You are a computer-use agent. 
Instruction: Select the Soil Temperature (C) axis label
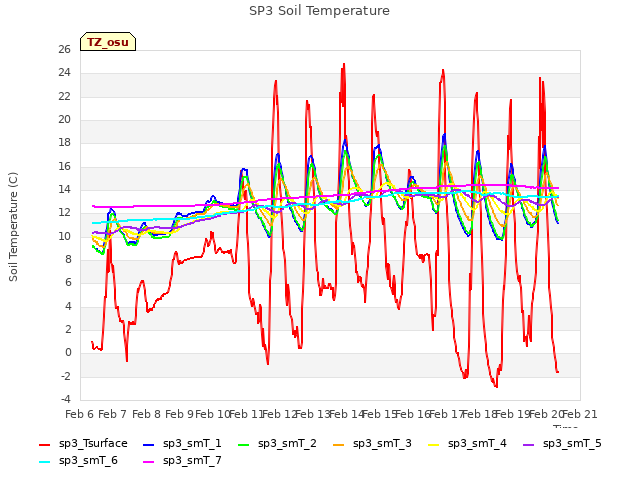tap(13, 227)
